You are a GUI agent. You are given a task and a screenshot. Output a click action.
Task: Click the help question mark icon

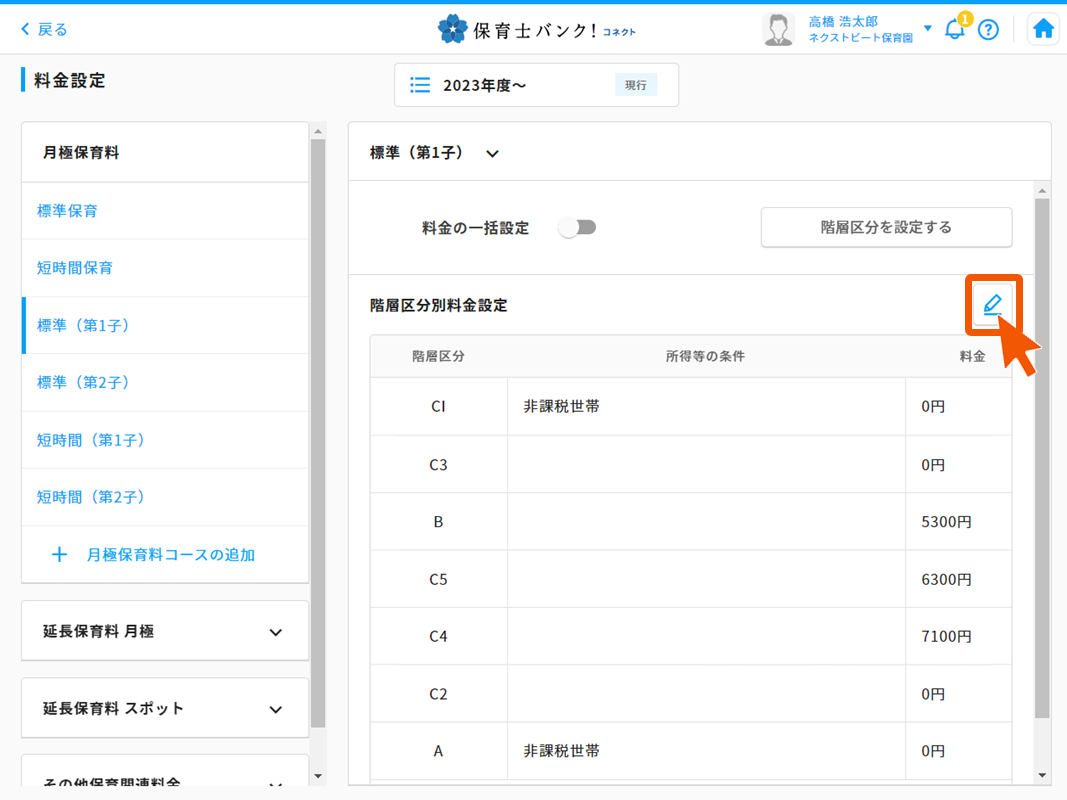tap(988, 29)
